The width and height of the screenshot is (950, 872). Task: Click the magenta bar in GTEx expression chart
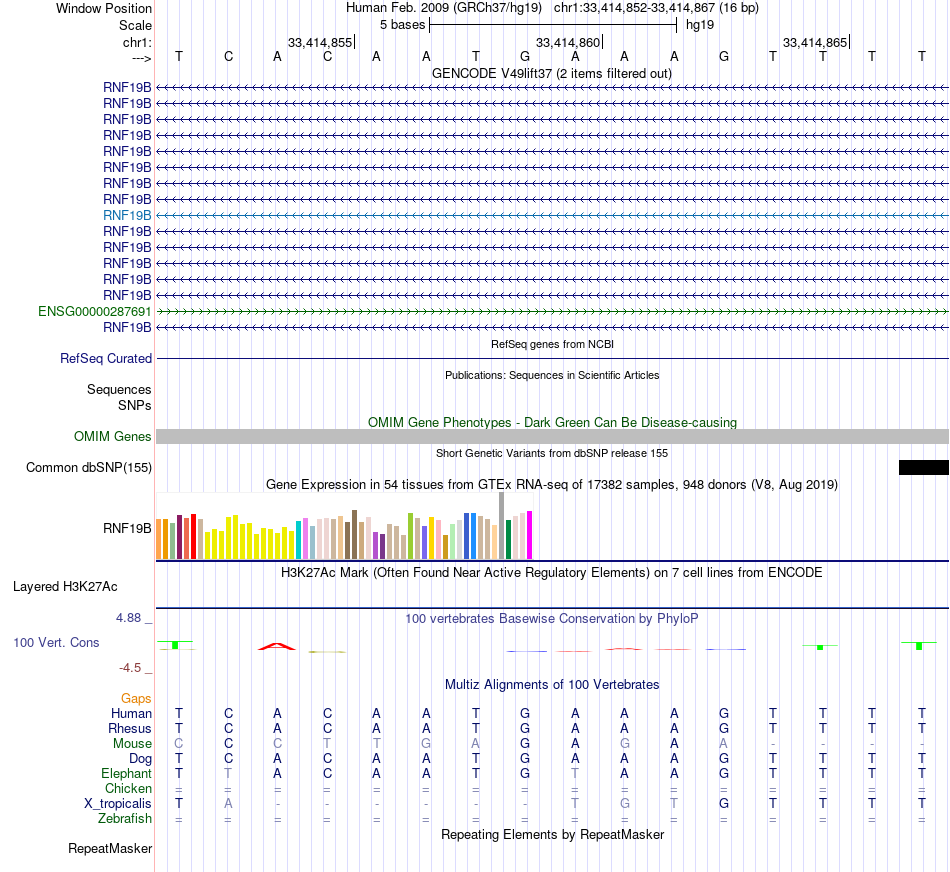[530, 534]
